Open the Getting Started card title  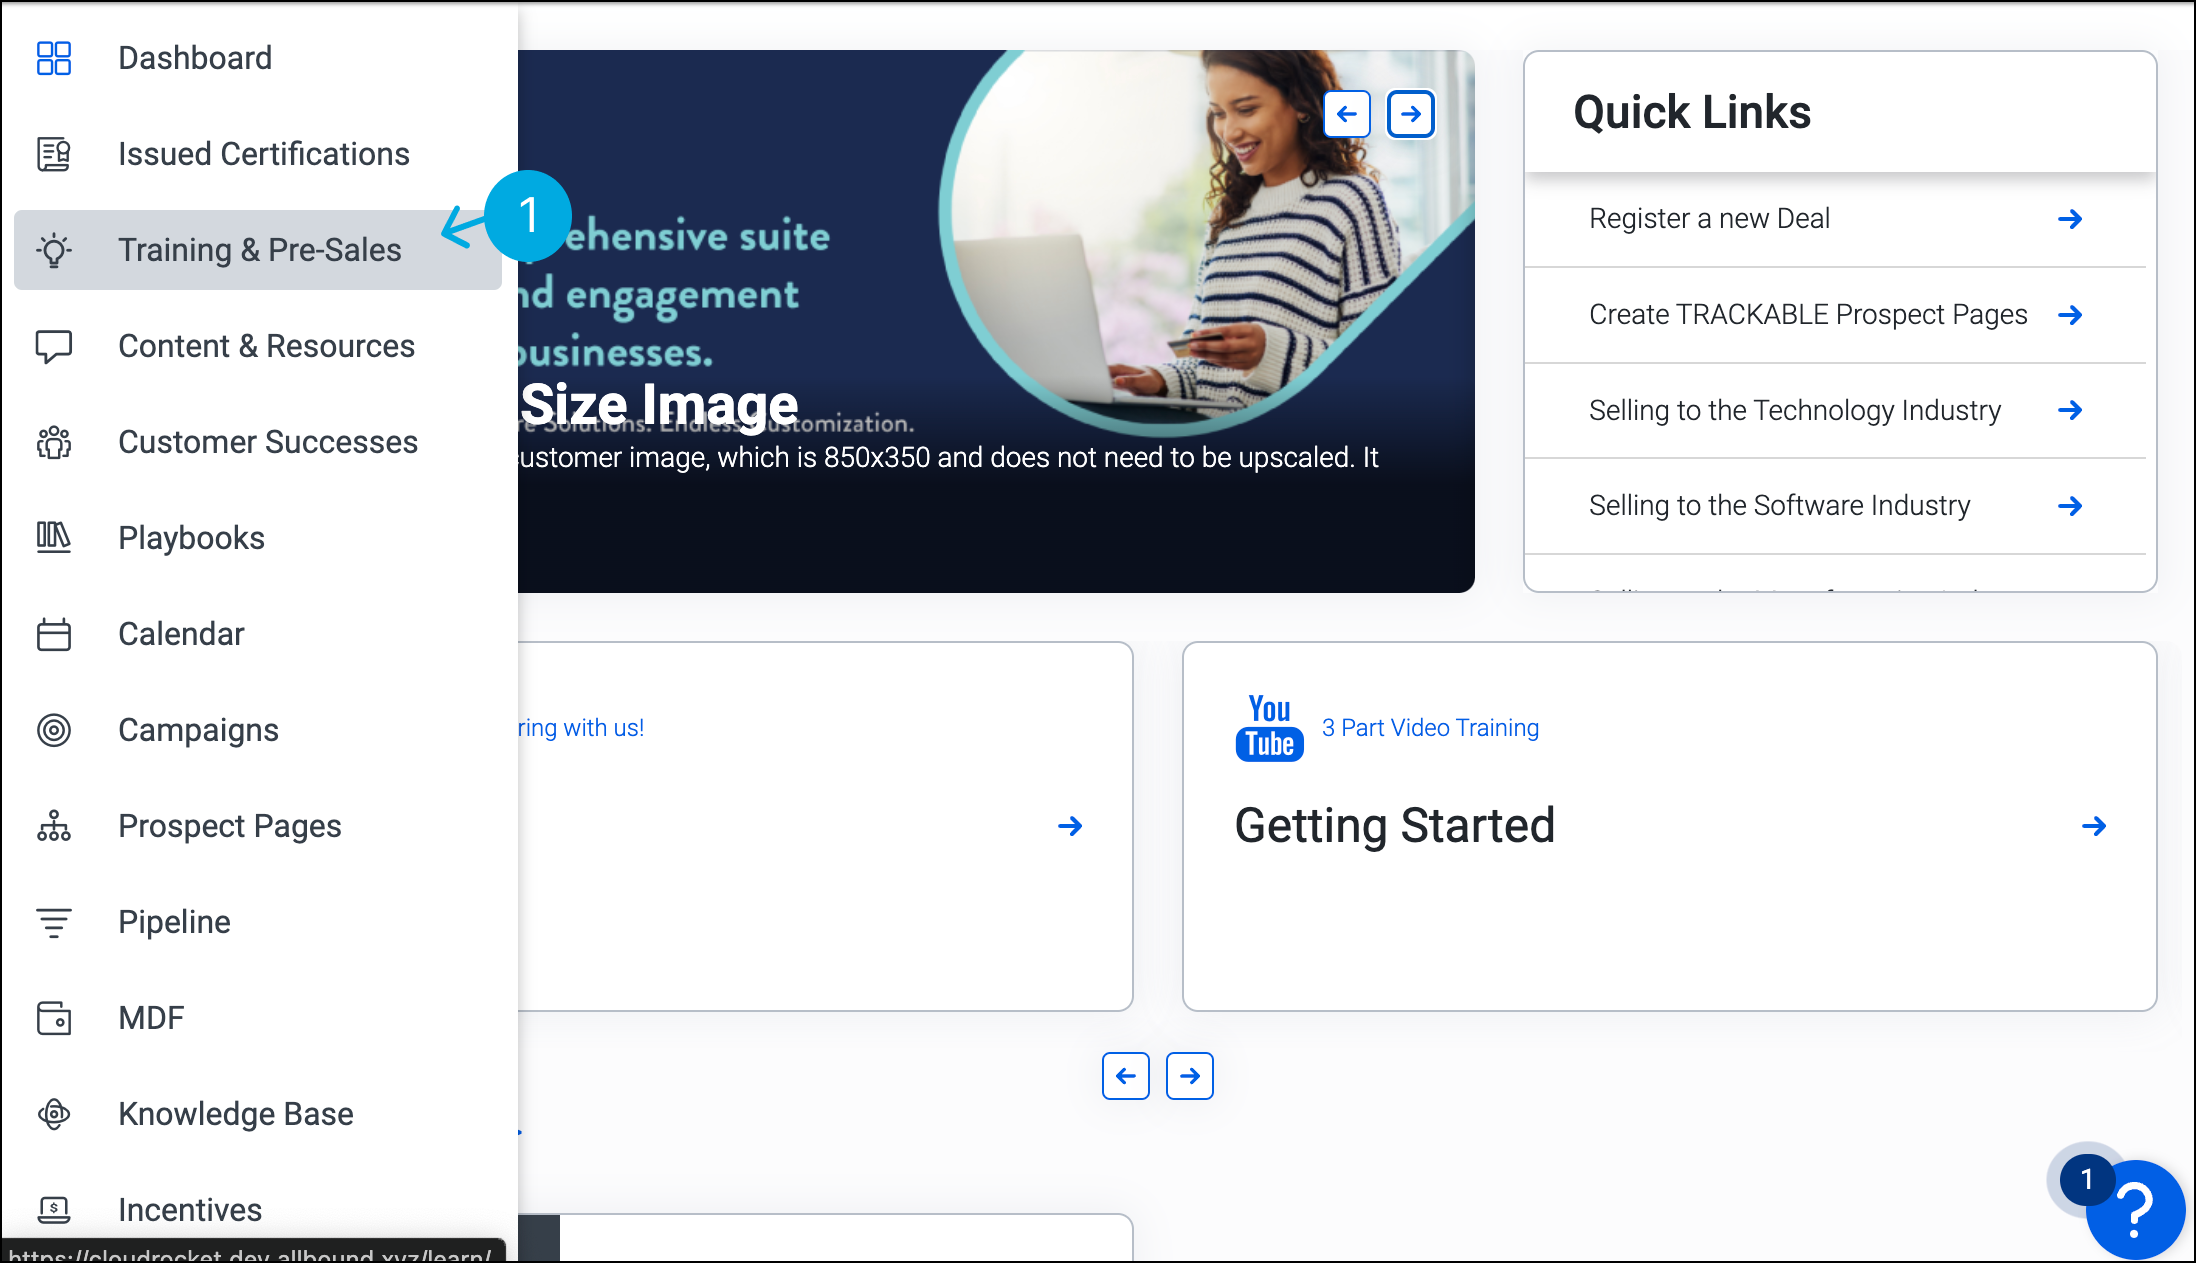tap(1394, 826)
